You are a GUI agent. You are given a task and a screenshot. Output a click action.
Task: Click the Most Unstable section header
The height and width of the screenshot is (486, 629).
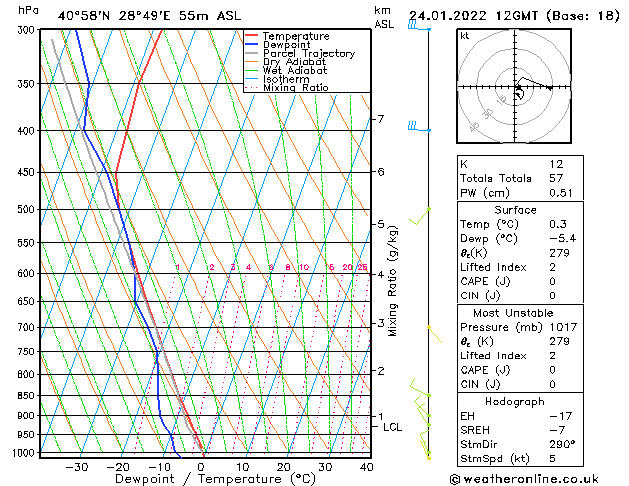(x=515, y=312)
